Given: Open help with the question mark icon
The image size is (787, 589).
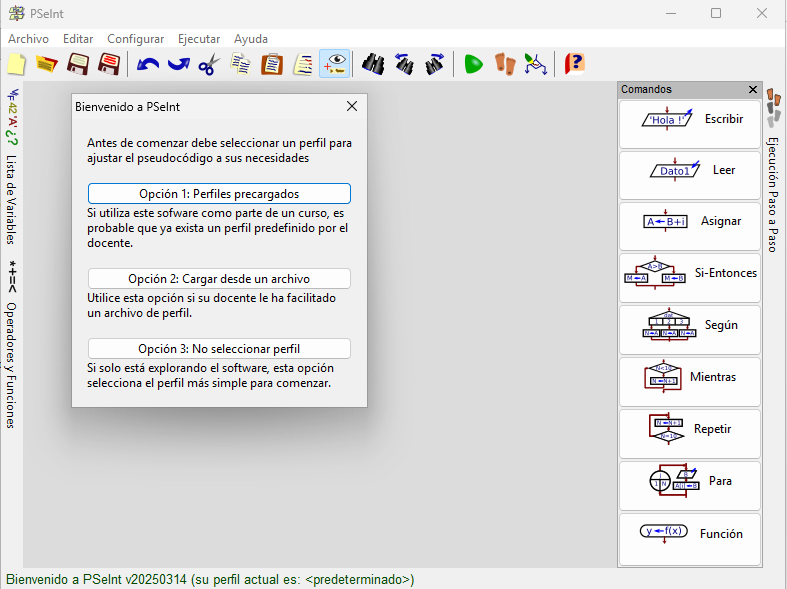Looking at the screenshot, I should pos(574,64).
